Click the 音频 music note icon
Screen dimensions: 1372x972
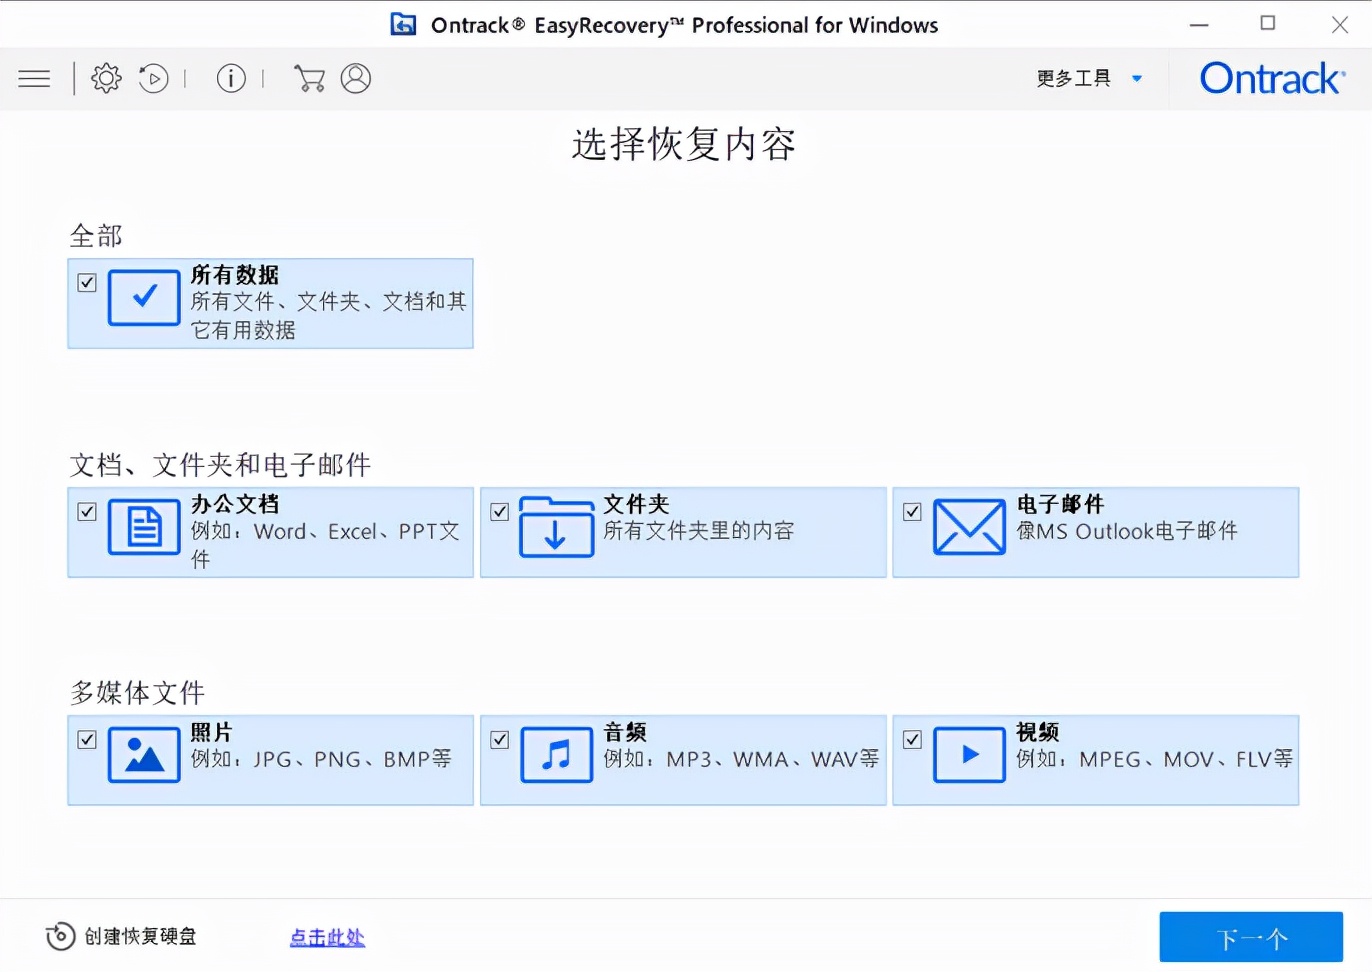(x=556, y=753)
